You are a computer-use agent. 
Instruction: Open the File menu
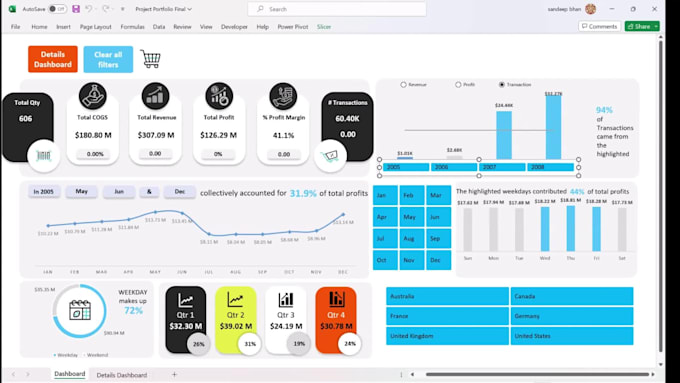pyautogui.click(x=16, y=26)
